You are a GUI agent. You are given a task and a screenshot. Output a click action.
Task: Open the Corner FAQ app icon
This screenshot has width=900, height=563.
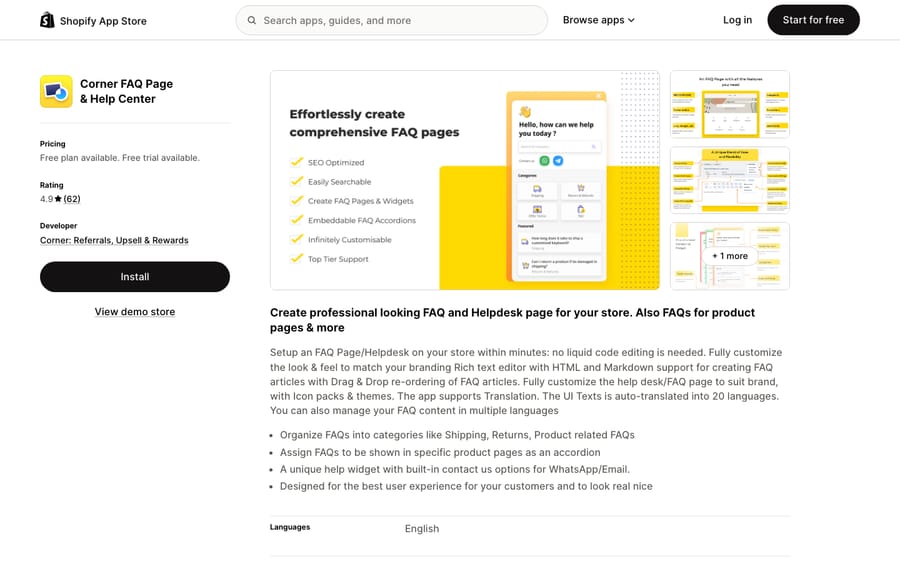(56, 91)
